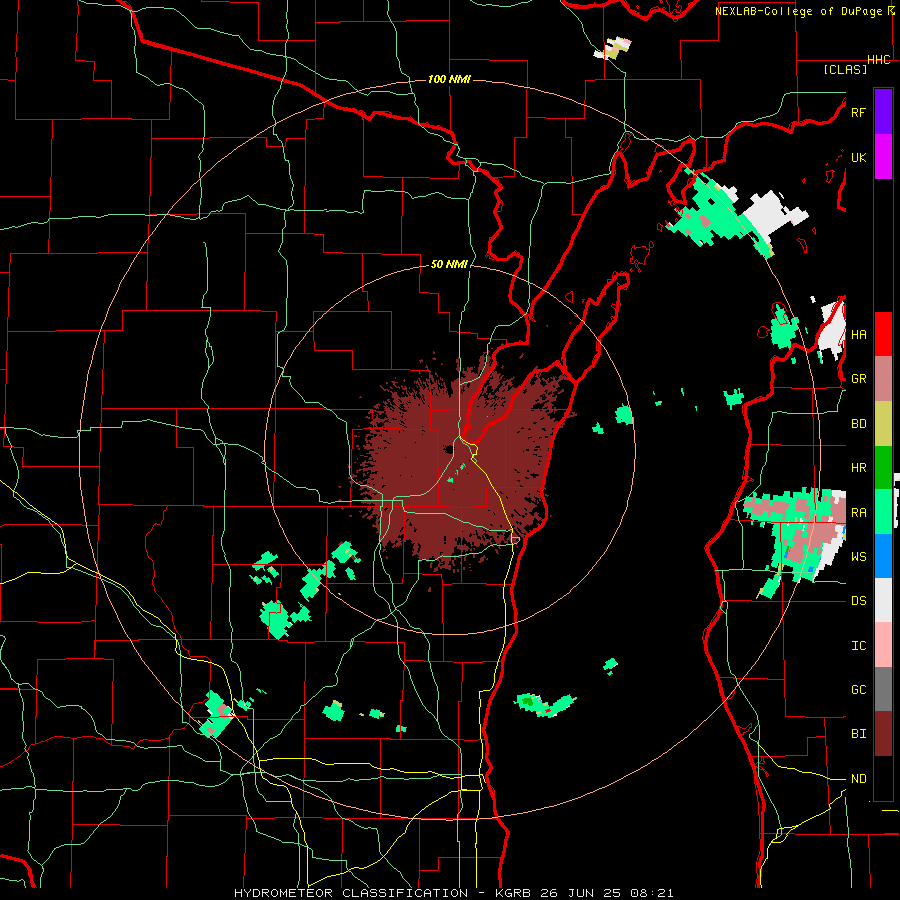
Task: Click the NEXLAB-College of DuPage credit text
Action: [x=798, y=11]
